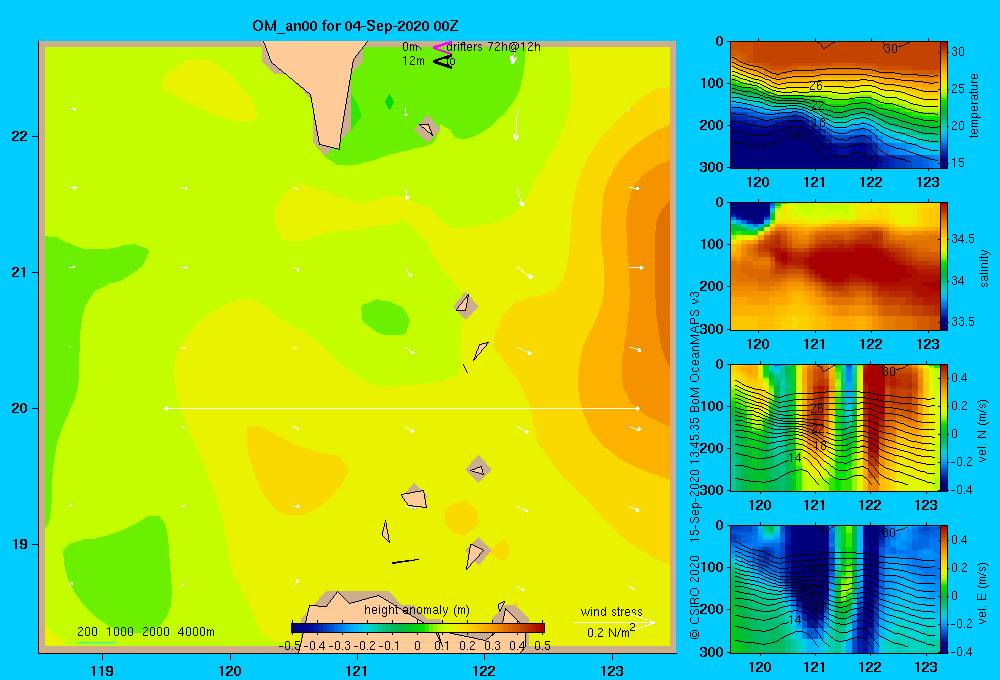Click the '14' isotherm label in the temperature panel
This screenshot has width=1000, height=680.
(x=794, y=135)
